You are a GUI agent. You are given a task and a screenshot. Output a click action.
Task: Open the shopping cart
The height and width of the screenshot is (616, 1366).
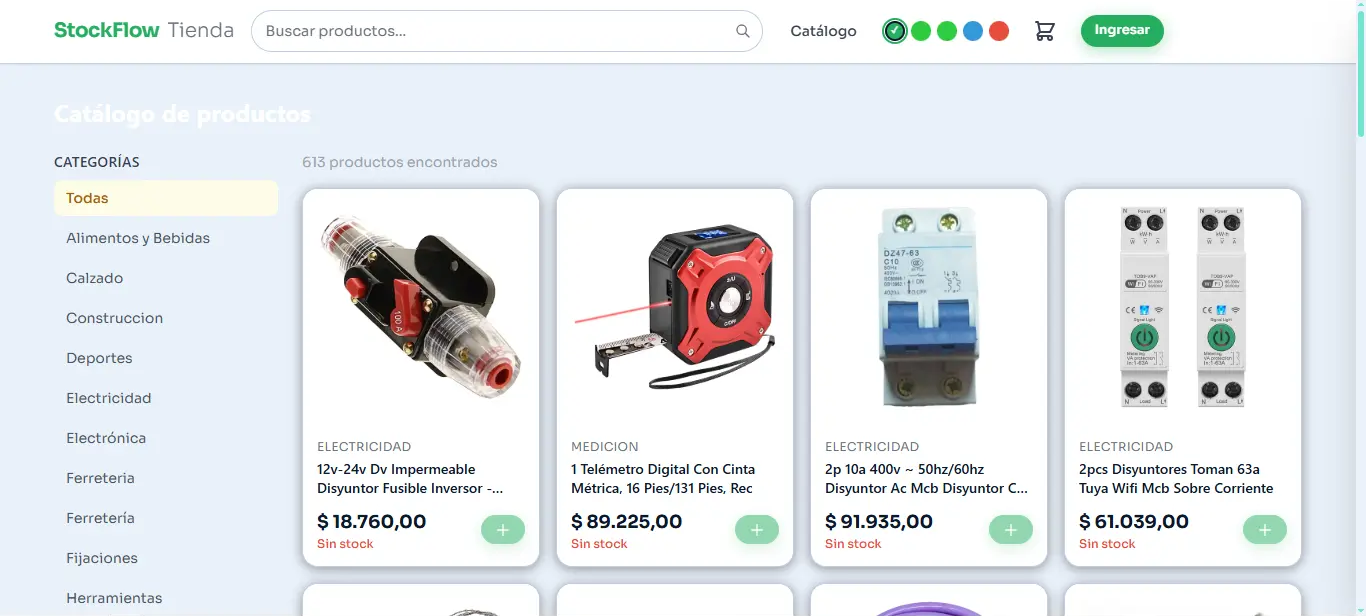point(1045,31)
